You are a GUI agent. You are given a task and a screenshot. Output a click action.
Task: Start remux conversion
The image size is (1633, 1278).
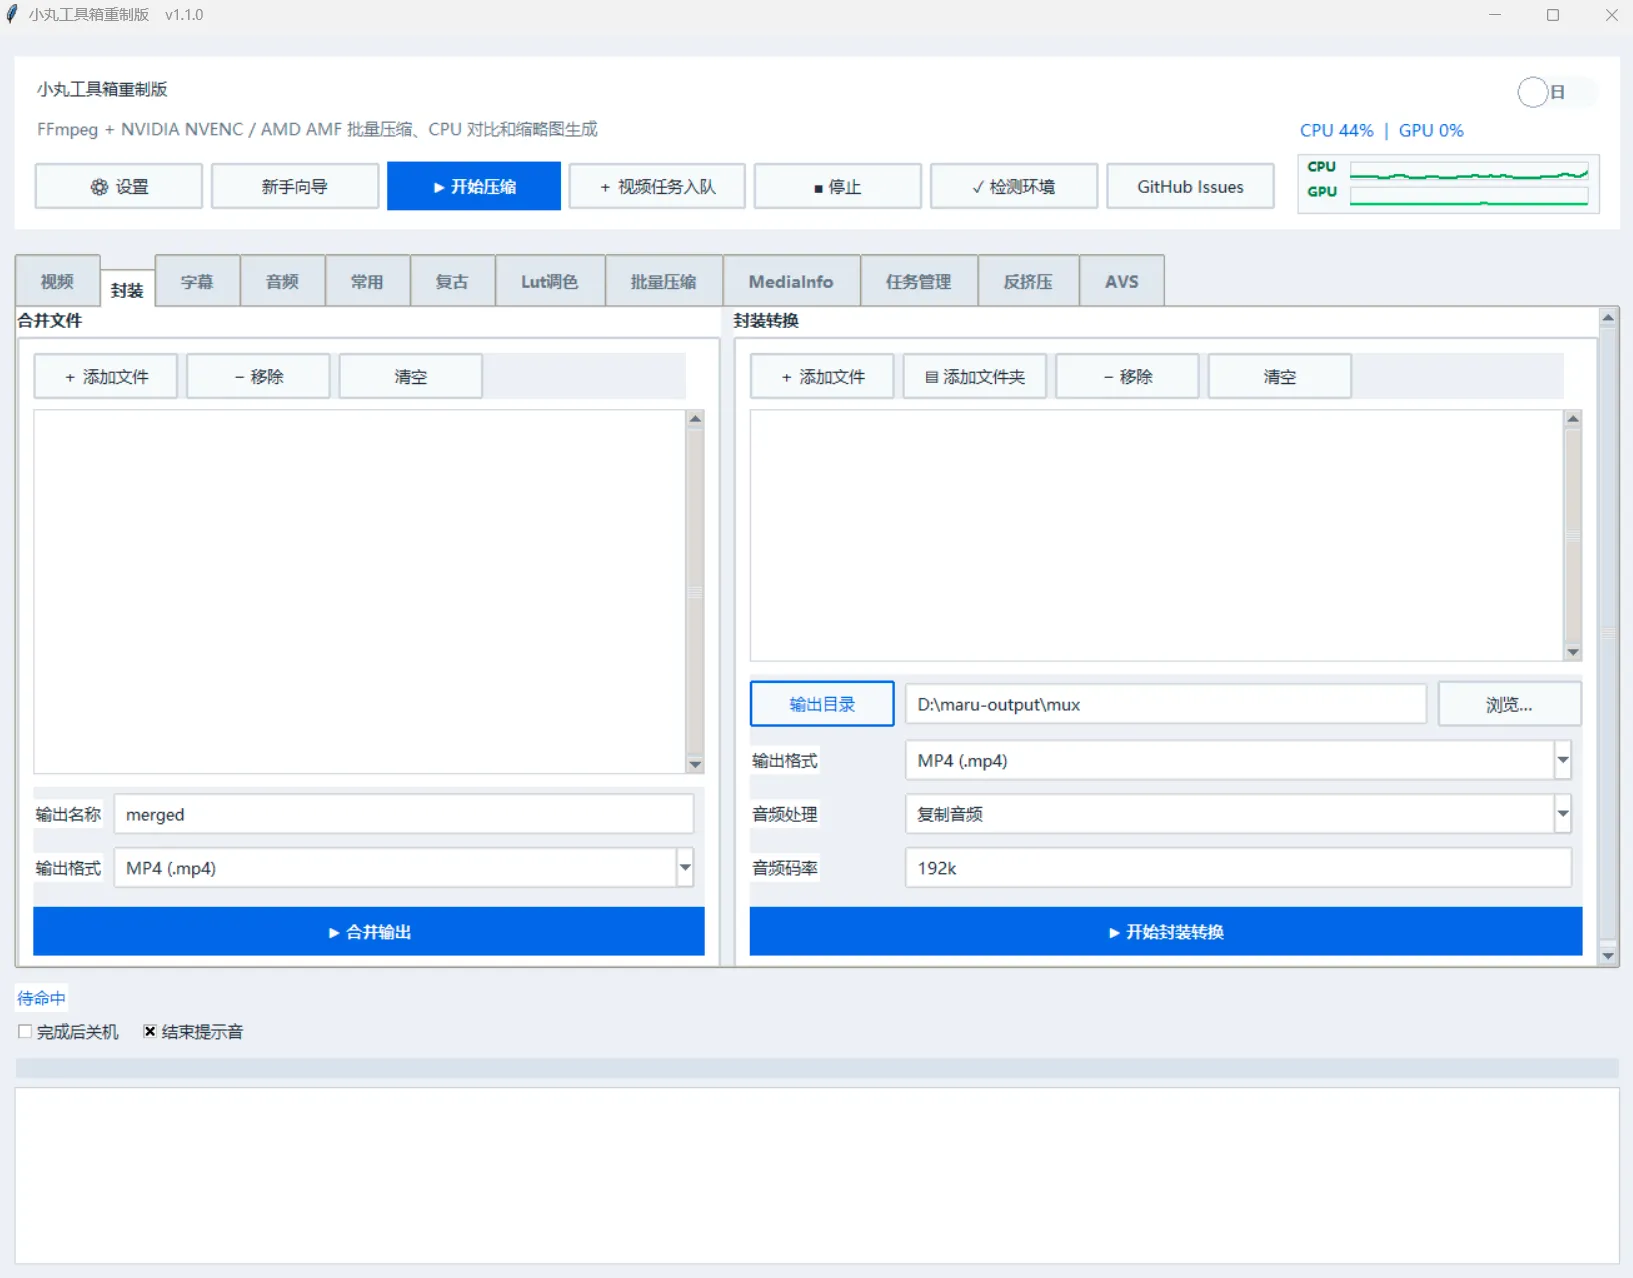1166,931
